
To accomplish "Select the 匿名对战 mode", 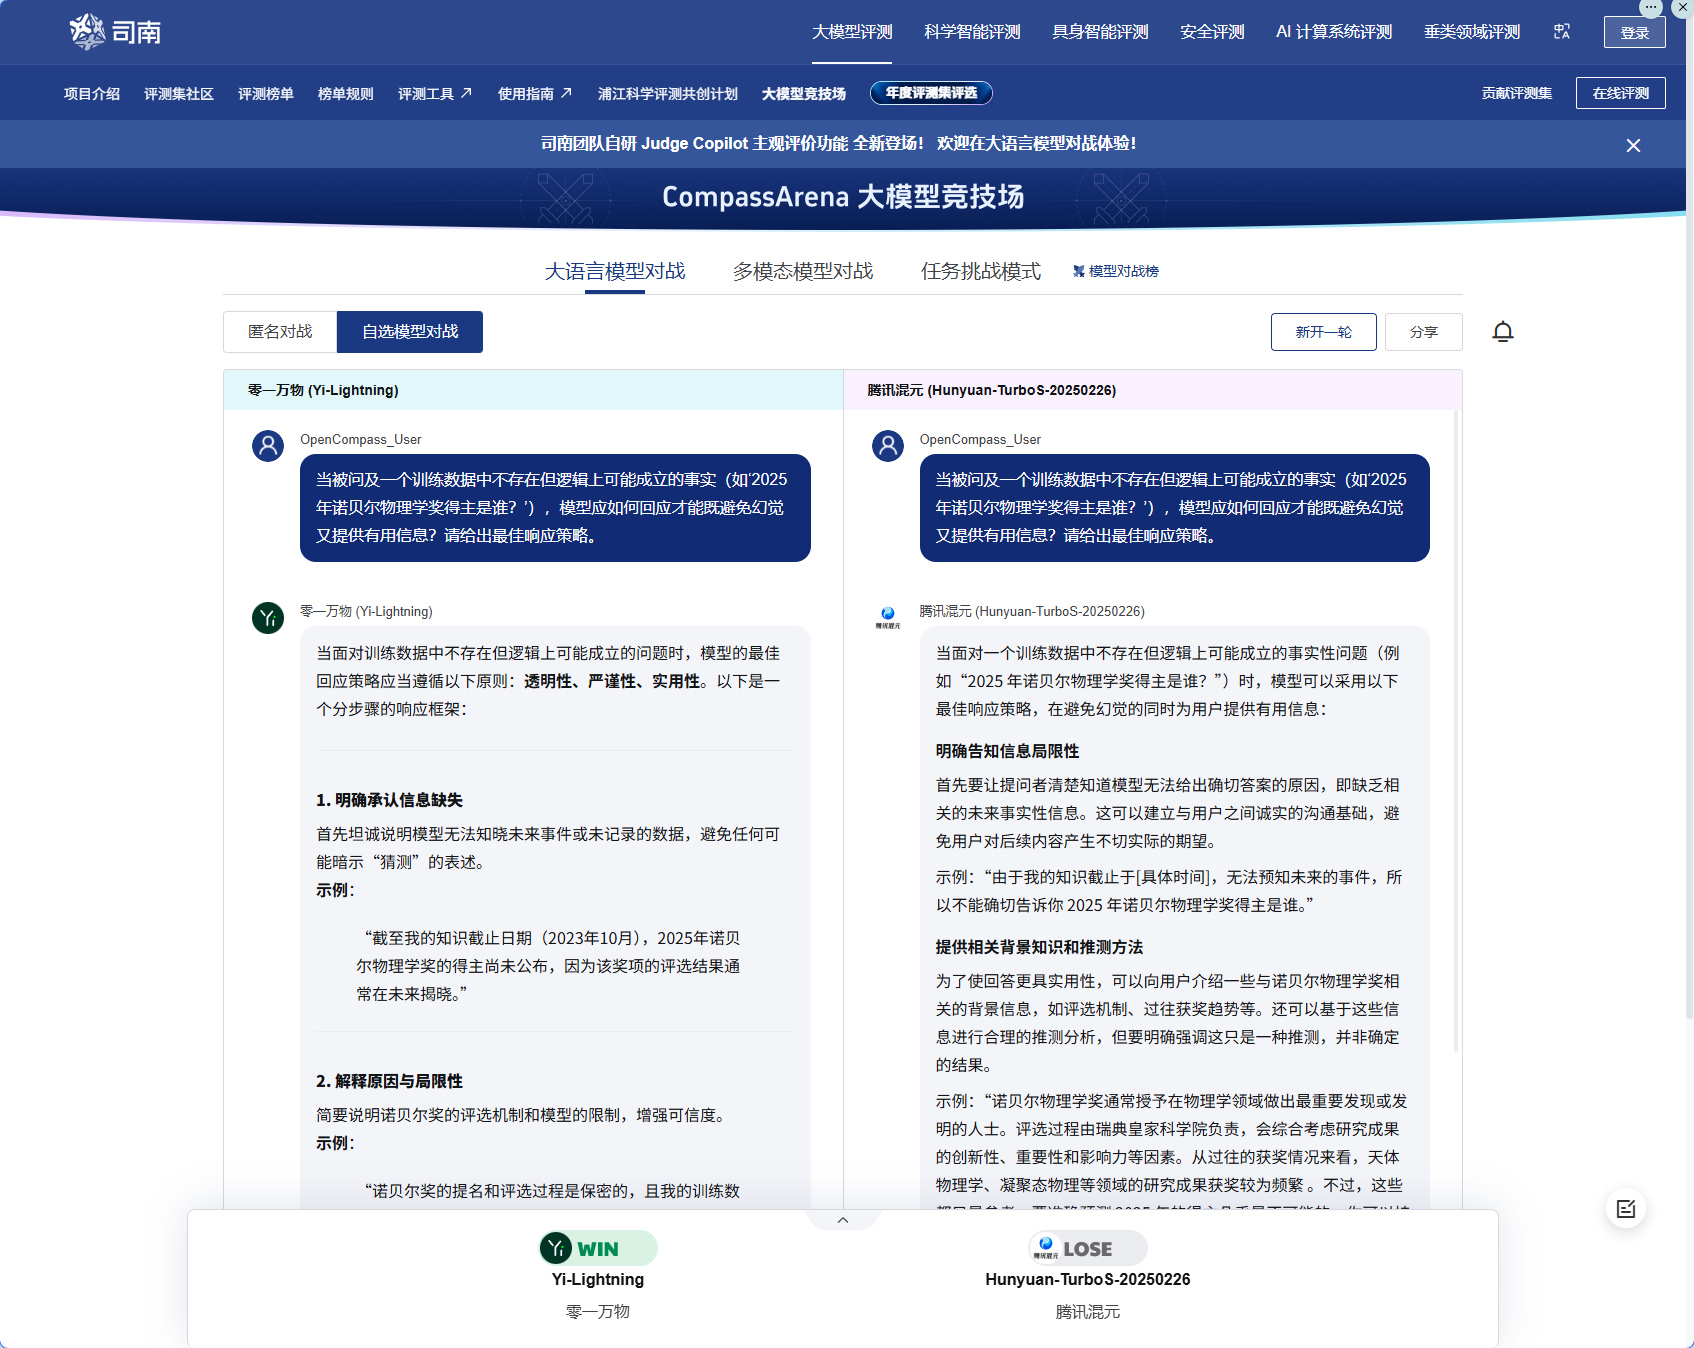I will point(280,332).
